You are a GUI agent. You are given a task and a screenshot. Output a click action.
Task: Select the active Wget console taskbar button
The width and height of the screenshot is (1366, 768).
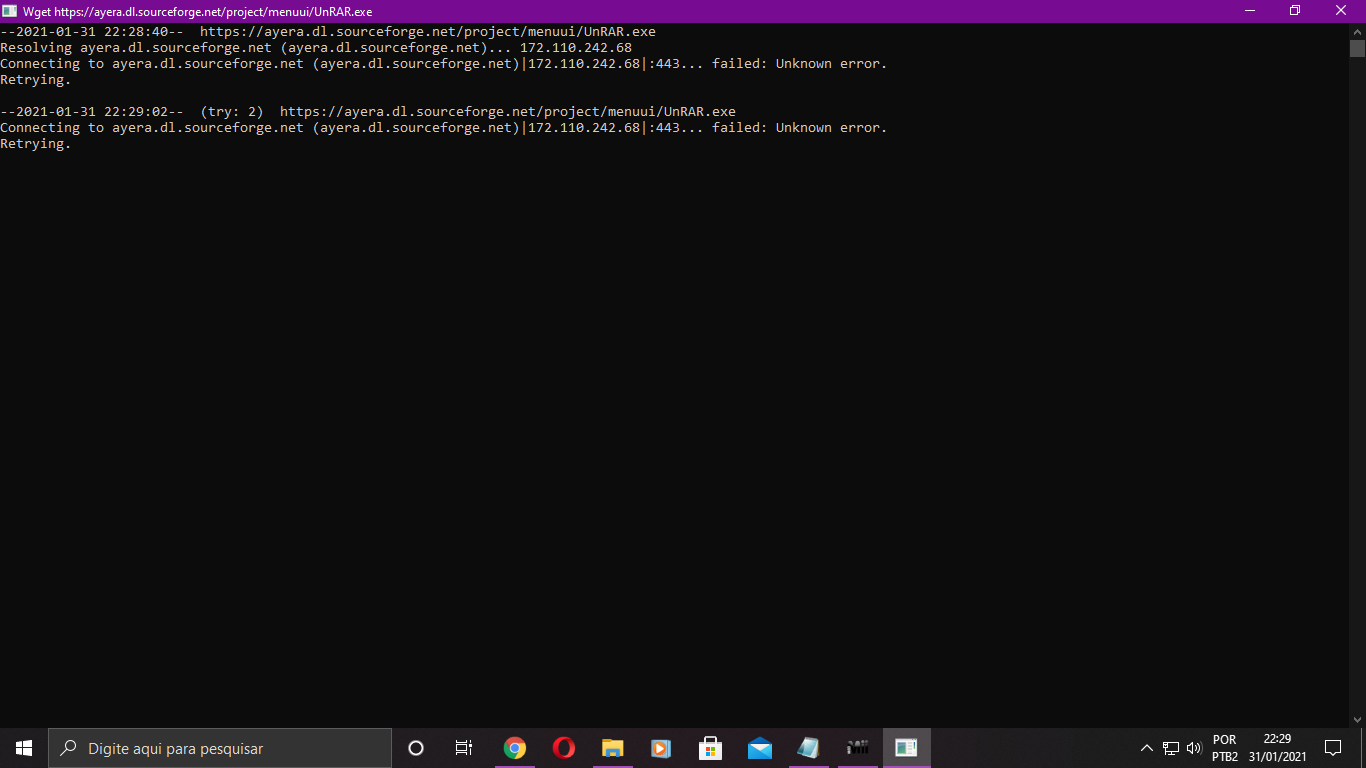tap(906, 748)
